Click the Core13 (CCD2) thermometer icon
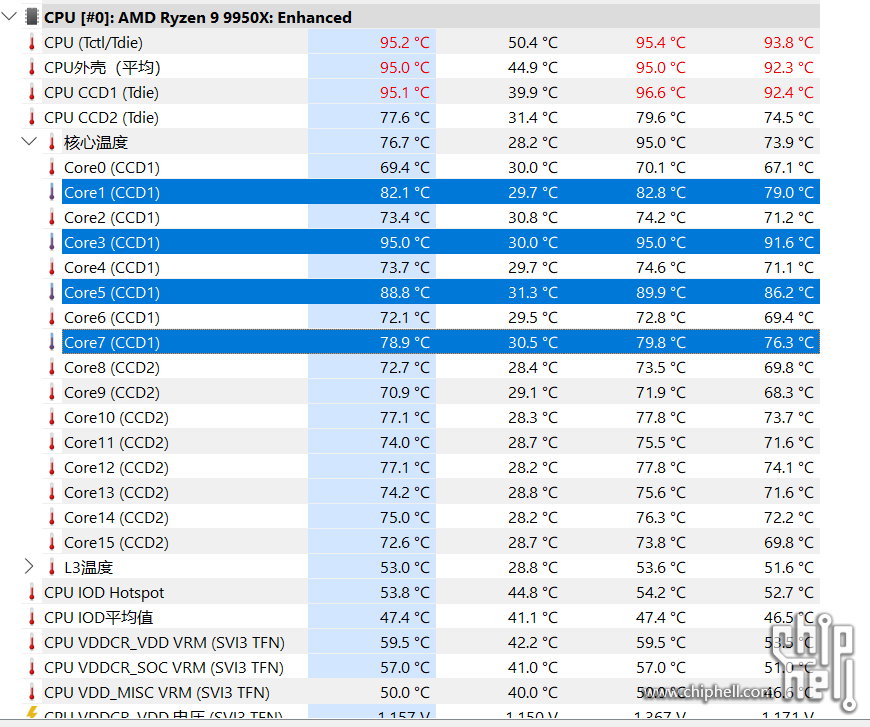870x727 pixels. click(52, 492)
